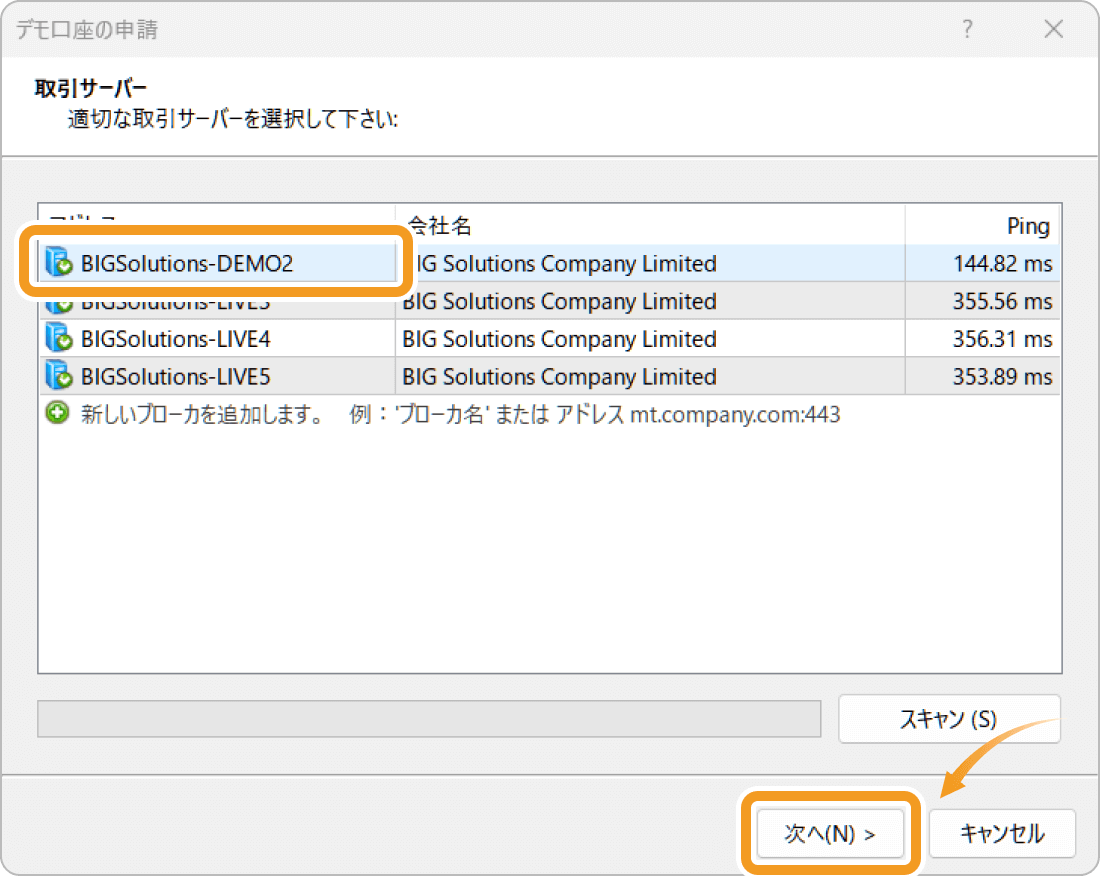Click the 144.82 ms ping value
The width and height of the screenshot is (1100, 882).
click(1002, 264)
